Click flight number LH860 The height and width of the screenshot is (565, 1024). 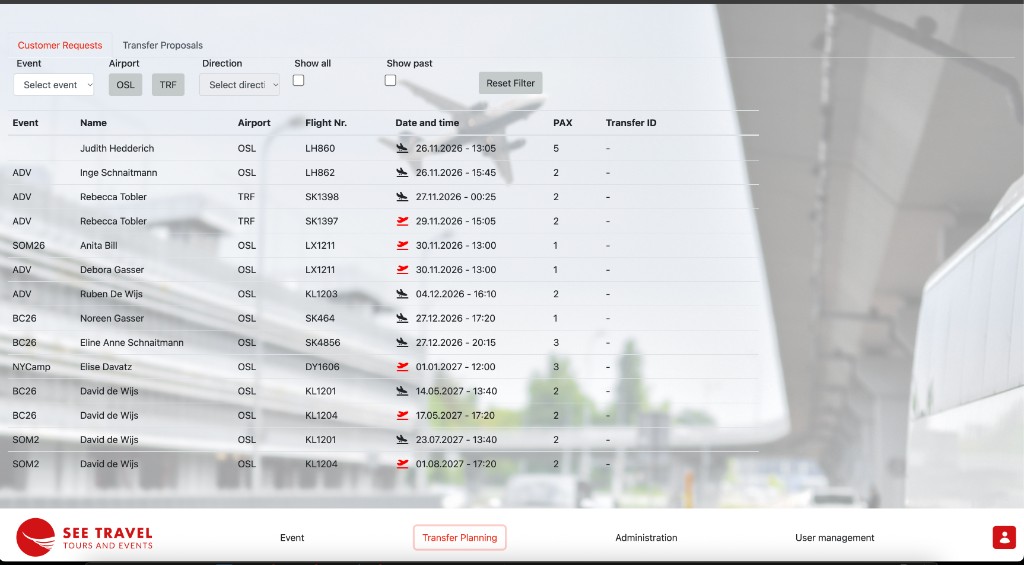point(320,148)
